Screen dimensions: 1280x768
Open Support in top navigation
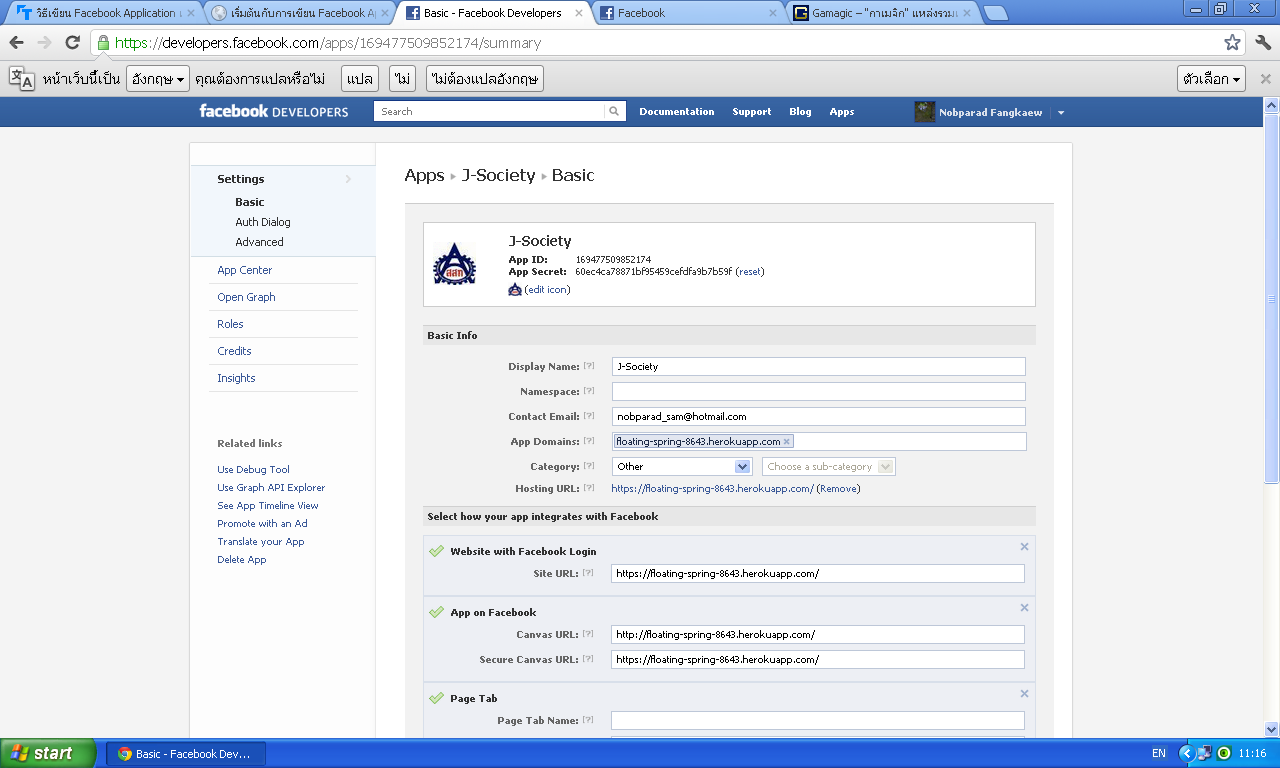[x=752, y=112]
